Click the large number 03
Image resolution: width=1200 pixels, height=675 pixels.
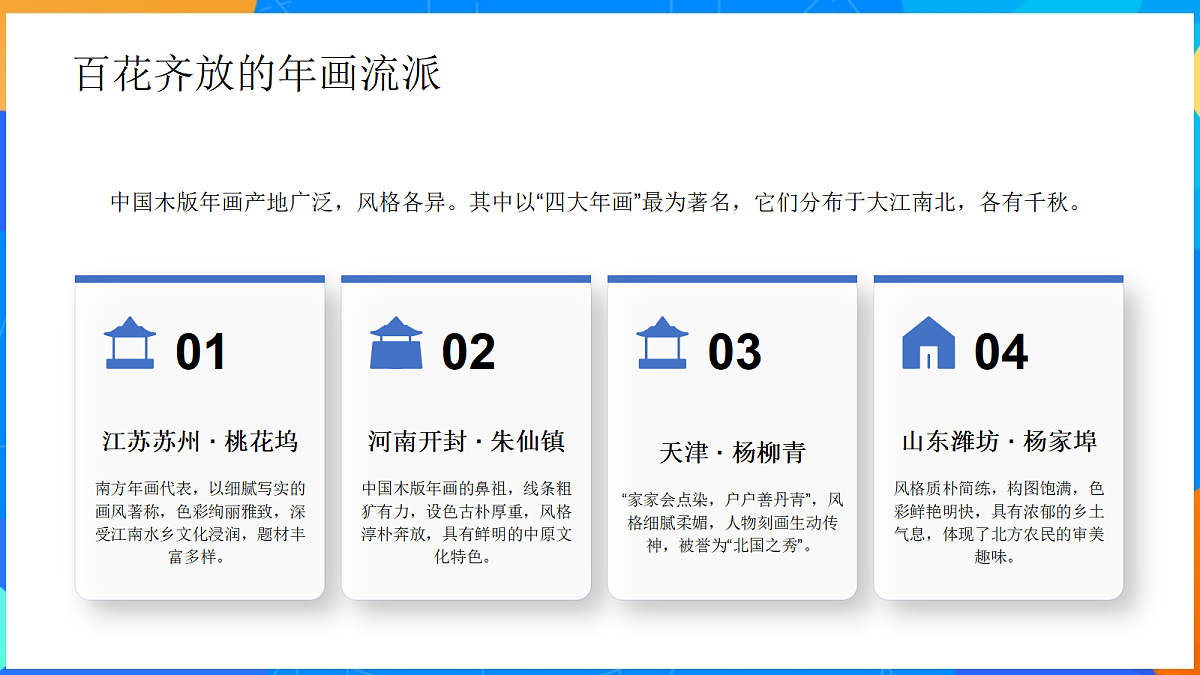pyautogui.click(x=735, y=352)
